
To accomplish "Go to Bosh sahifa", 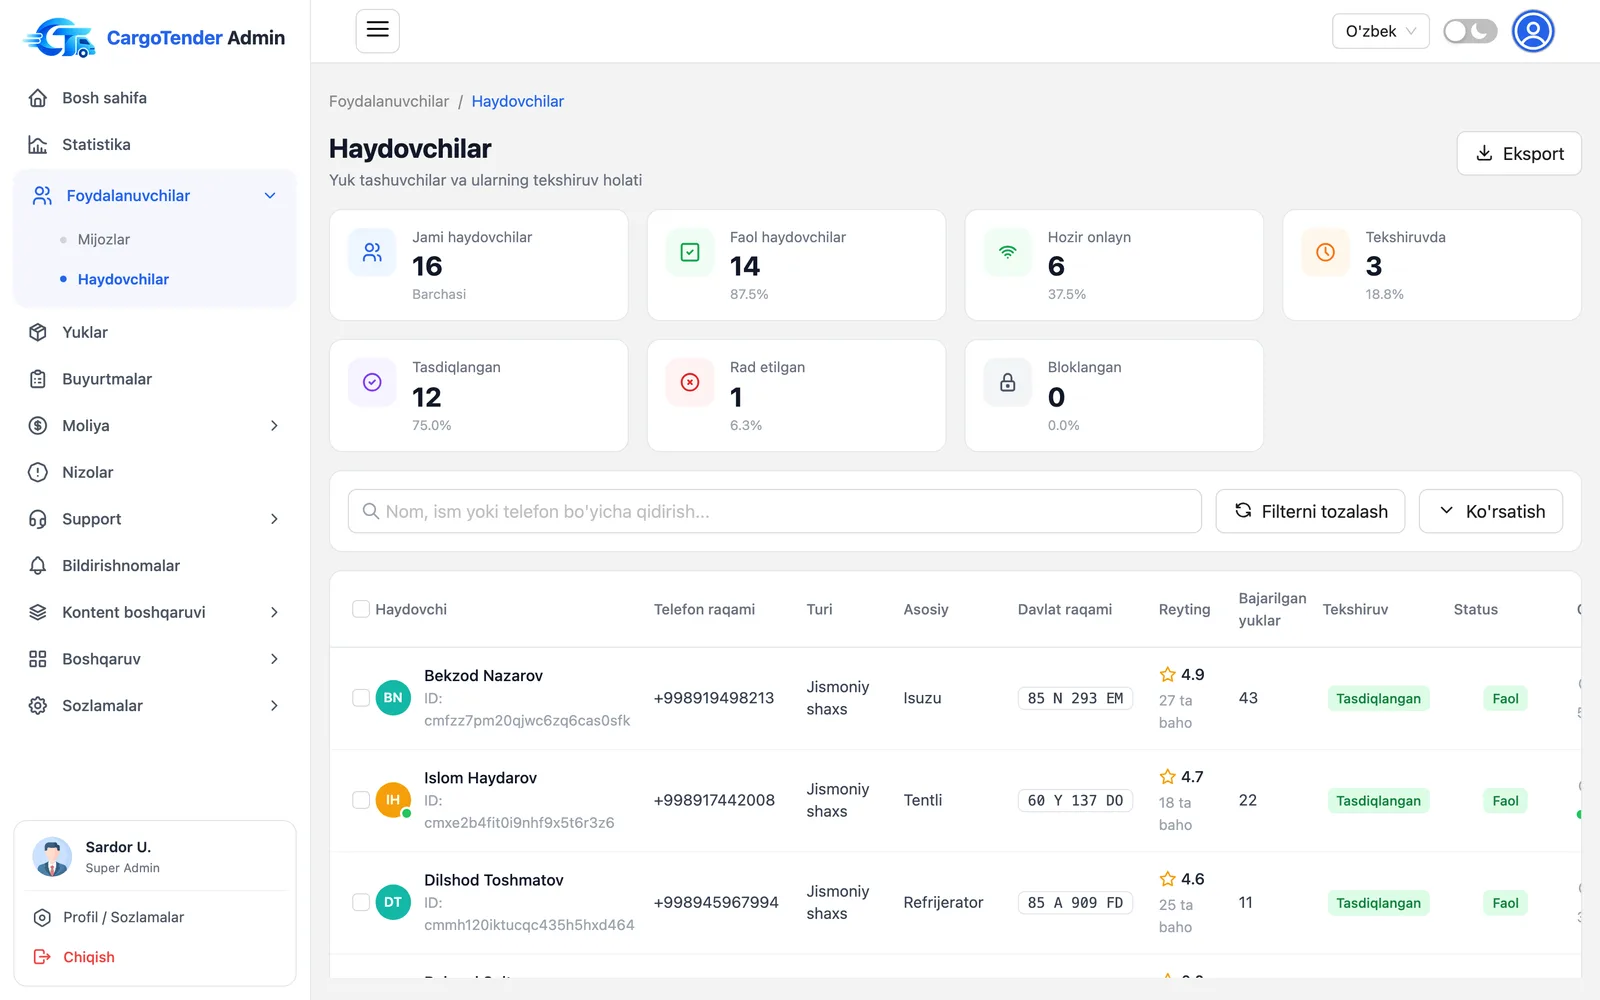I will (155, 98).
